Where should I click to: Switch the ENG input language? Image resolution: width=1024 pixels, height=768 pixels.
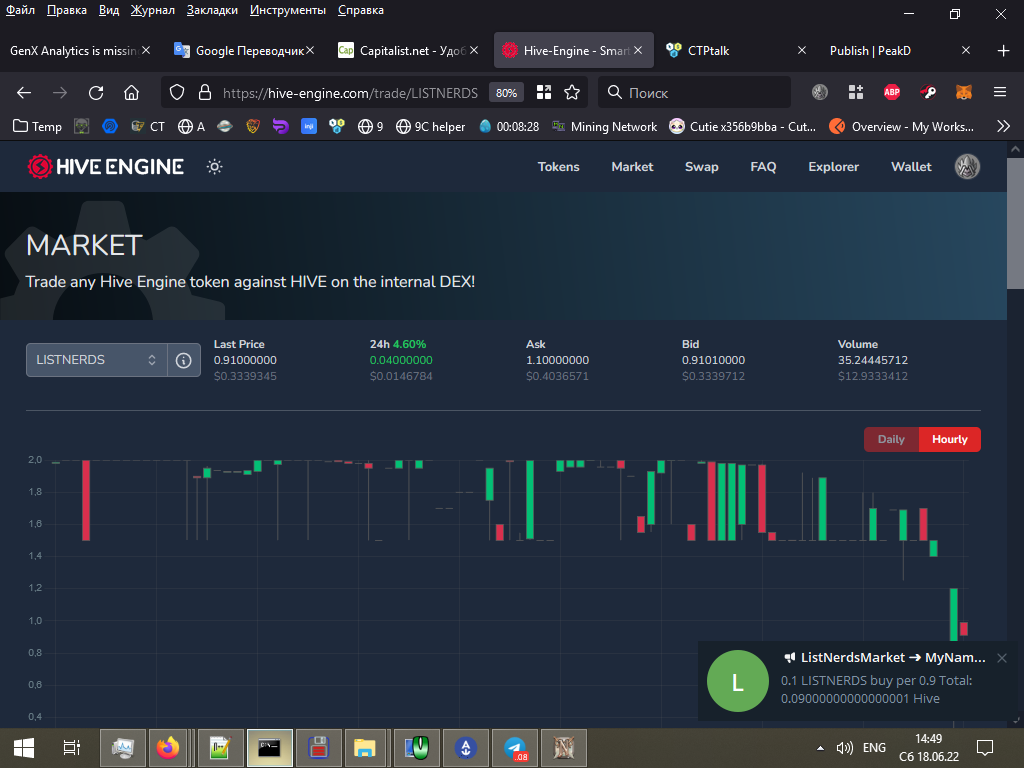(874, 748)
